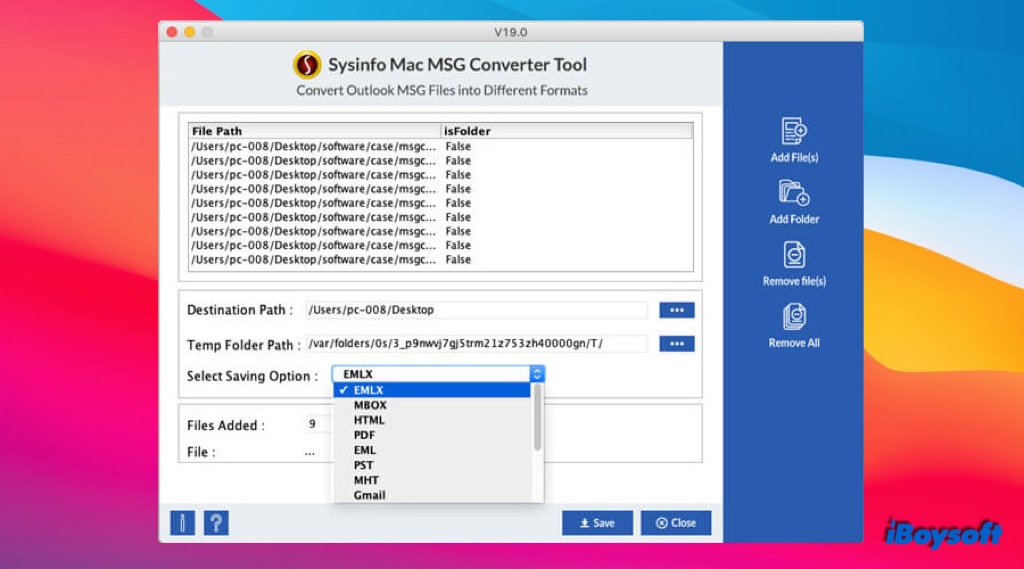Click the Add Folder icon
Image resolution: width=1024 pixels, height=569 pixels.
793,193
